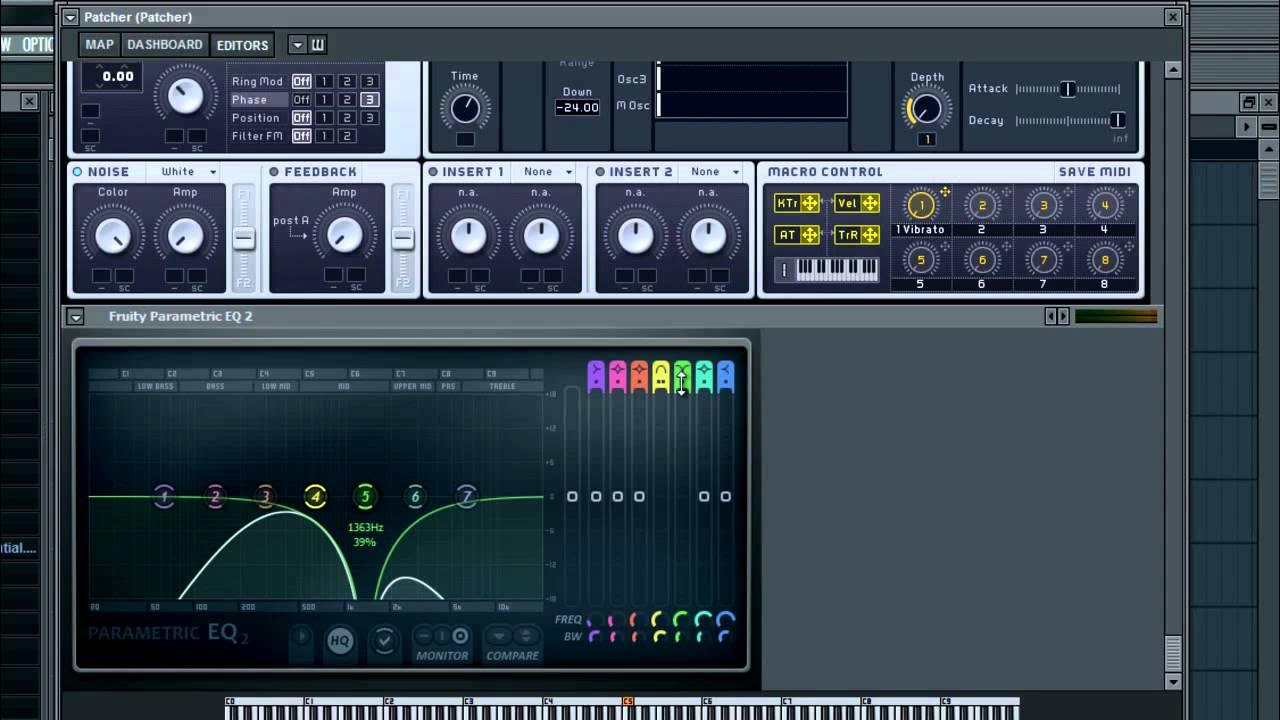Viewport: 1280px width, 720px height.
Task: Click the pink band 2 filter type token
Action: 617,376
